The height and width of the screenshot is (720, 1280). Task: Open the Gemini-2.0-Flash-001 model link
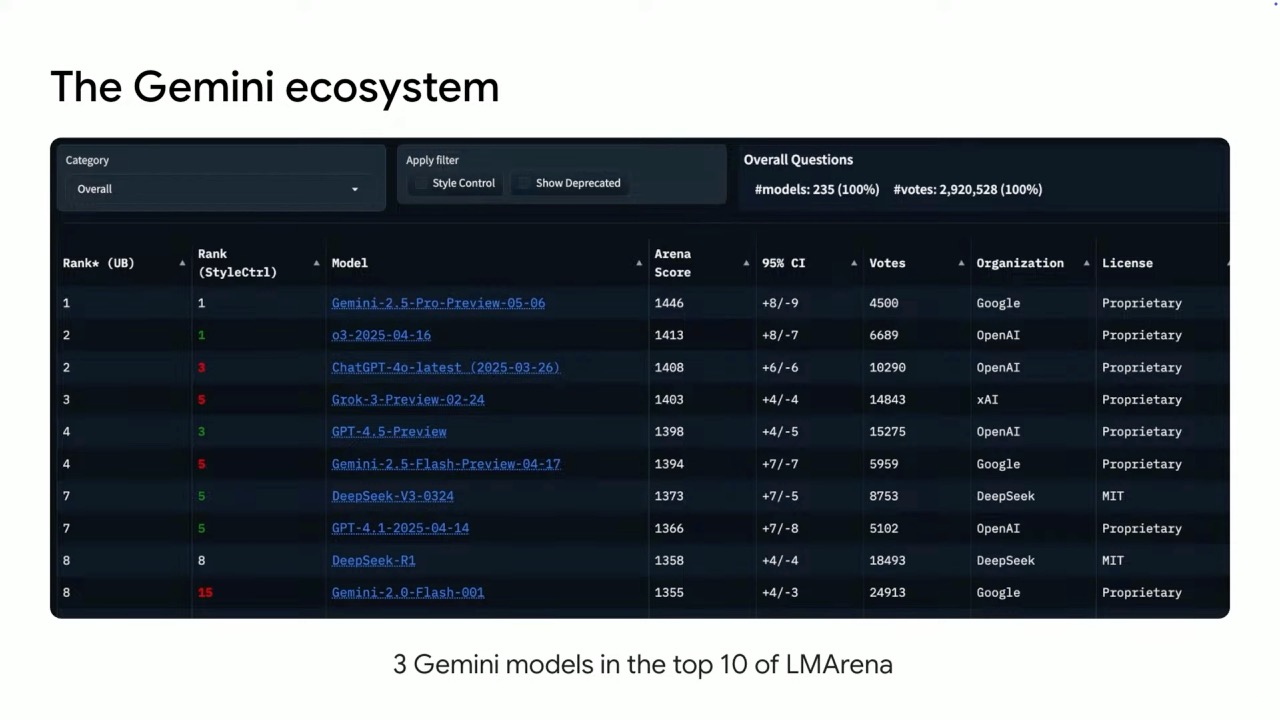pyautogui.click(x=408, y=592)
